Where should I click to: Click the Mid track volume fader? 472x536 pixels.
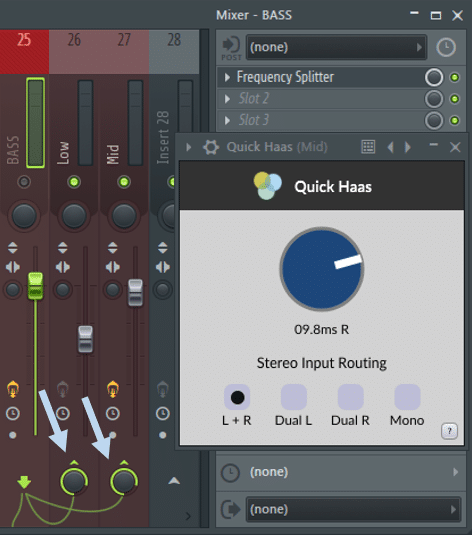[135, 292]
